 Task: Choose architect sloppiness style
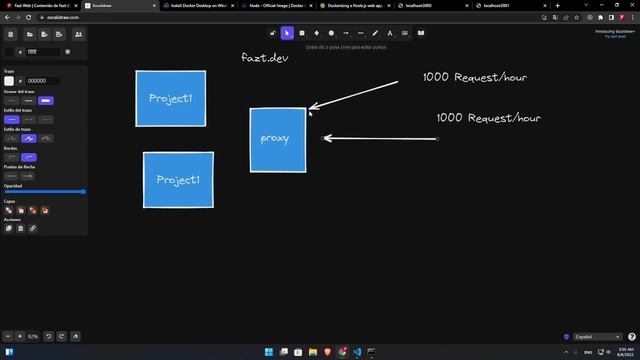[12, 139]
